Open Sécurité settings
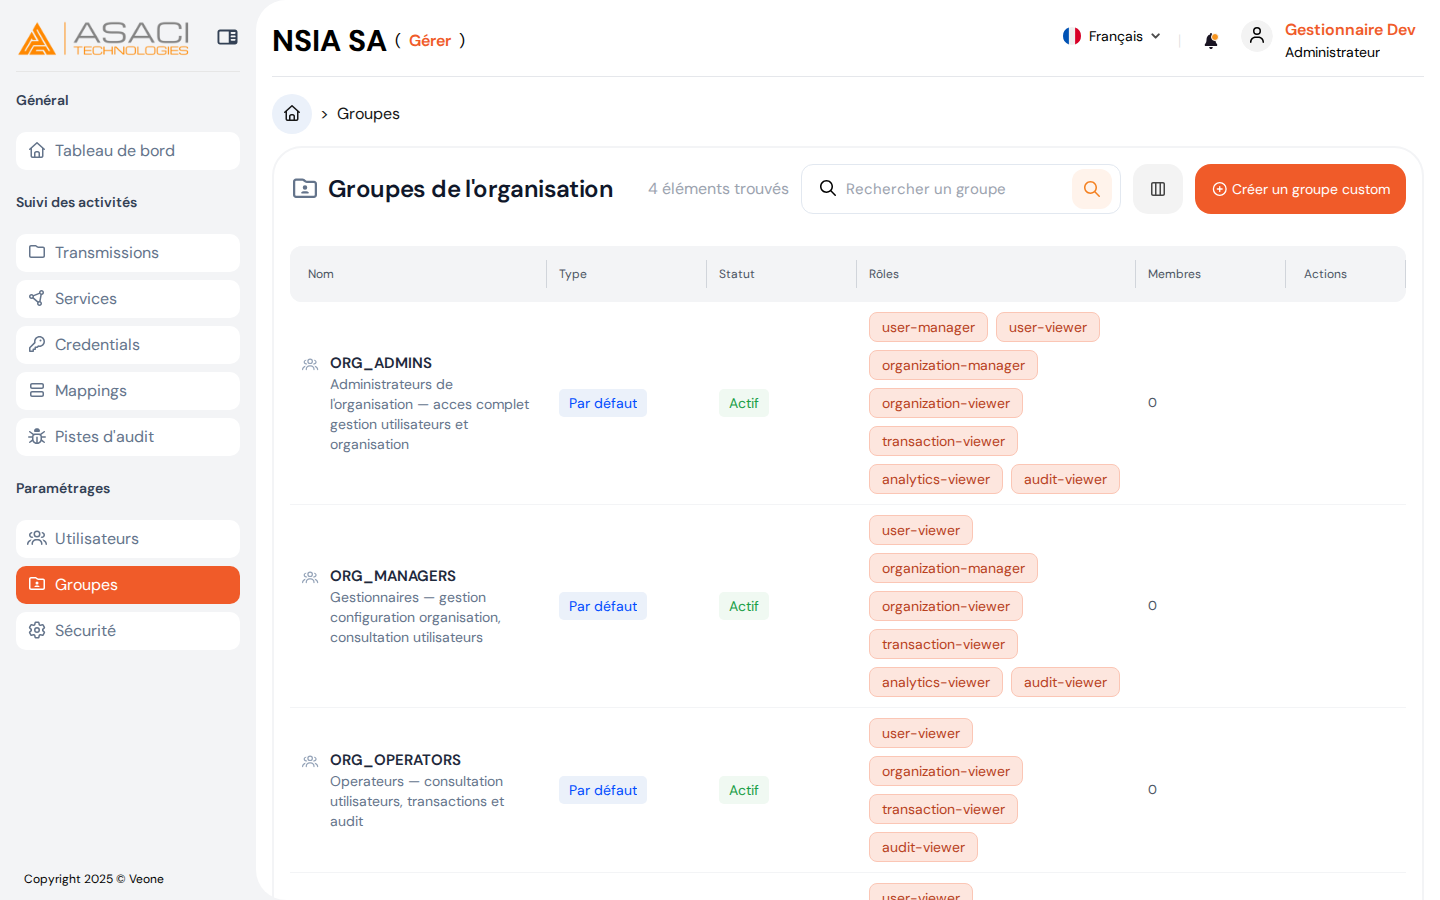Screen dimensions: 1440x900 click(128, 631)
